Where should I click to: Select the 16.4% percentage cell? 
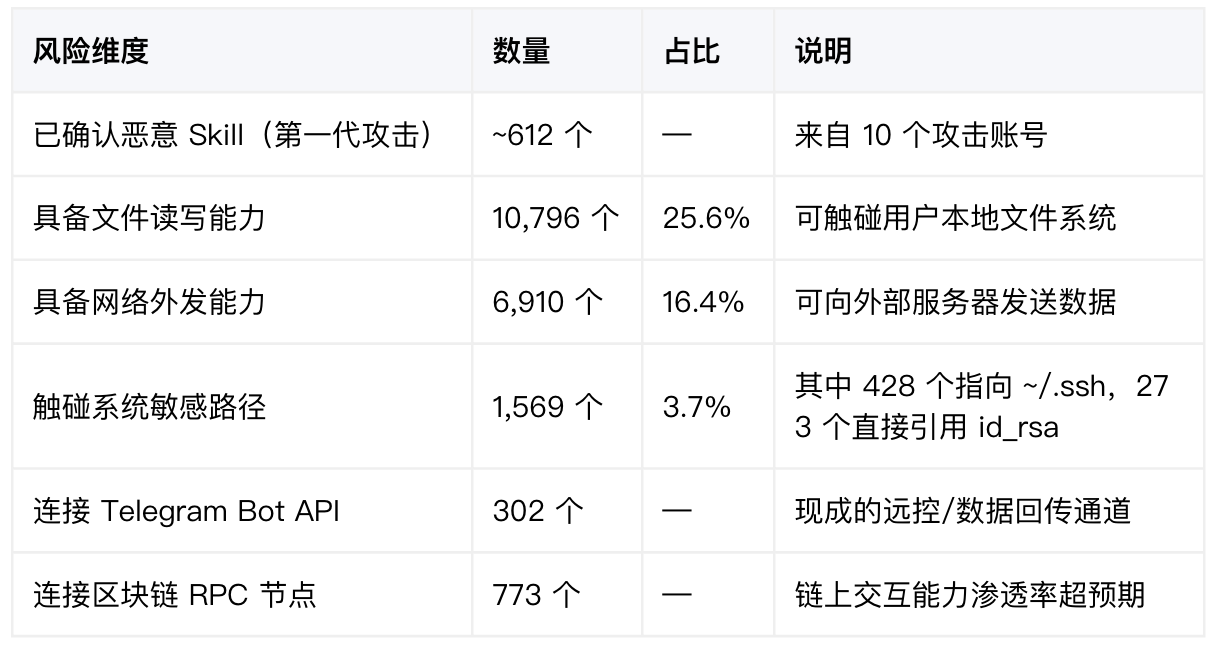click(x=703, y=302)
